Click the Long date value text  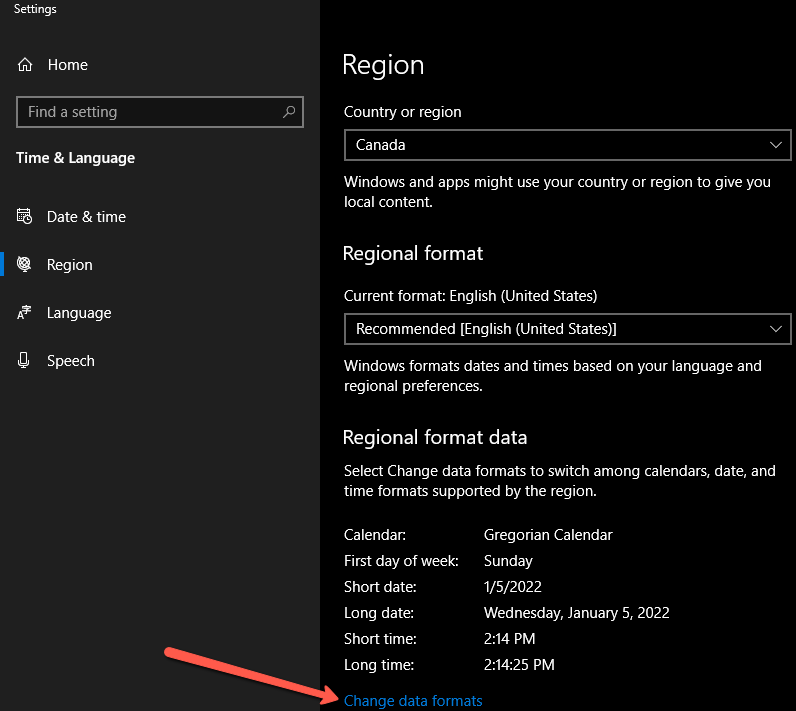coord(576,613)
